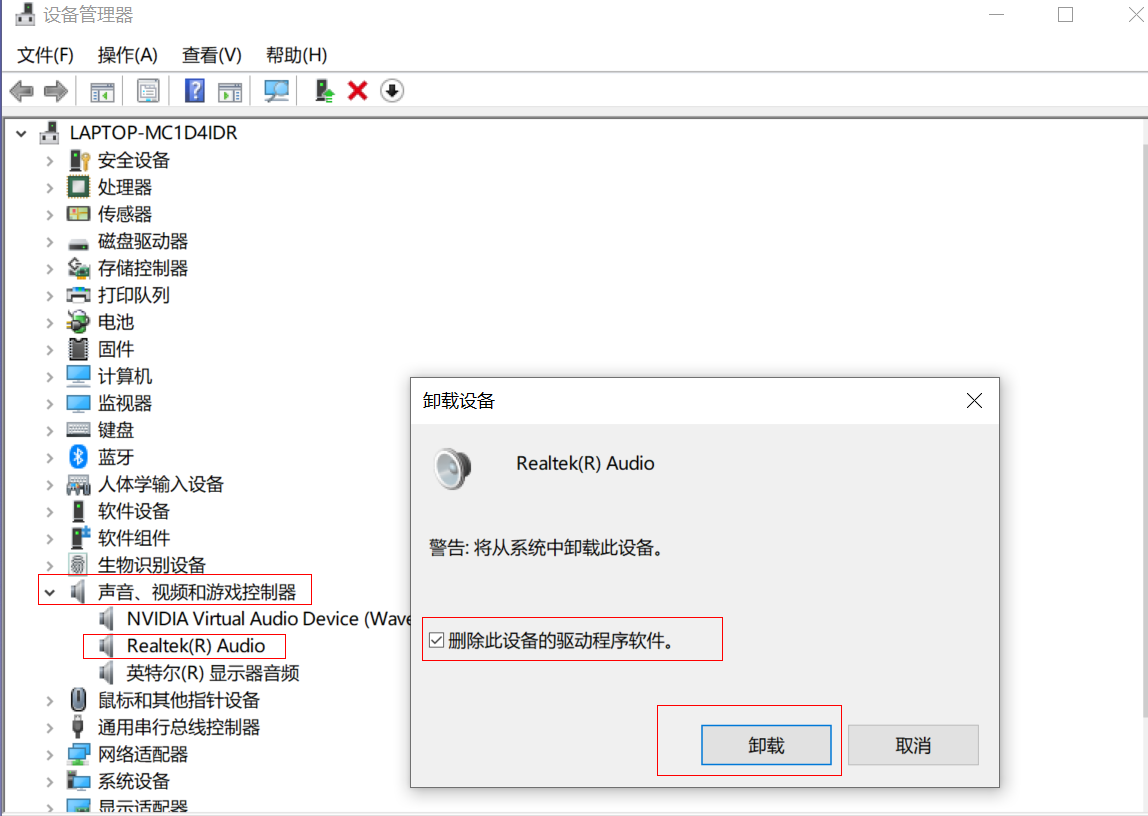Uncheck delete driver software checkbox

[x=436, y=641]
